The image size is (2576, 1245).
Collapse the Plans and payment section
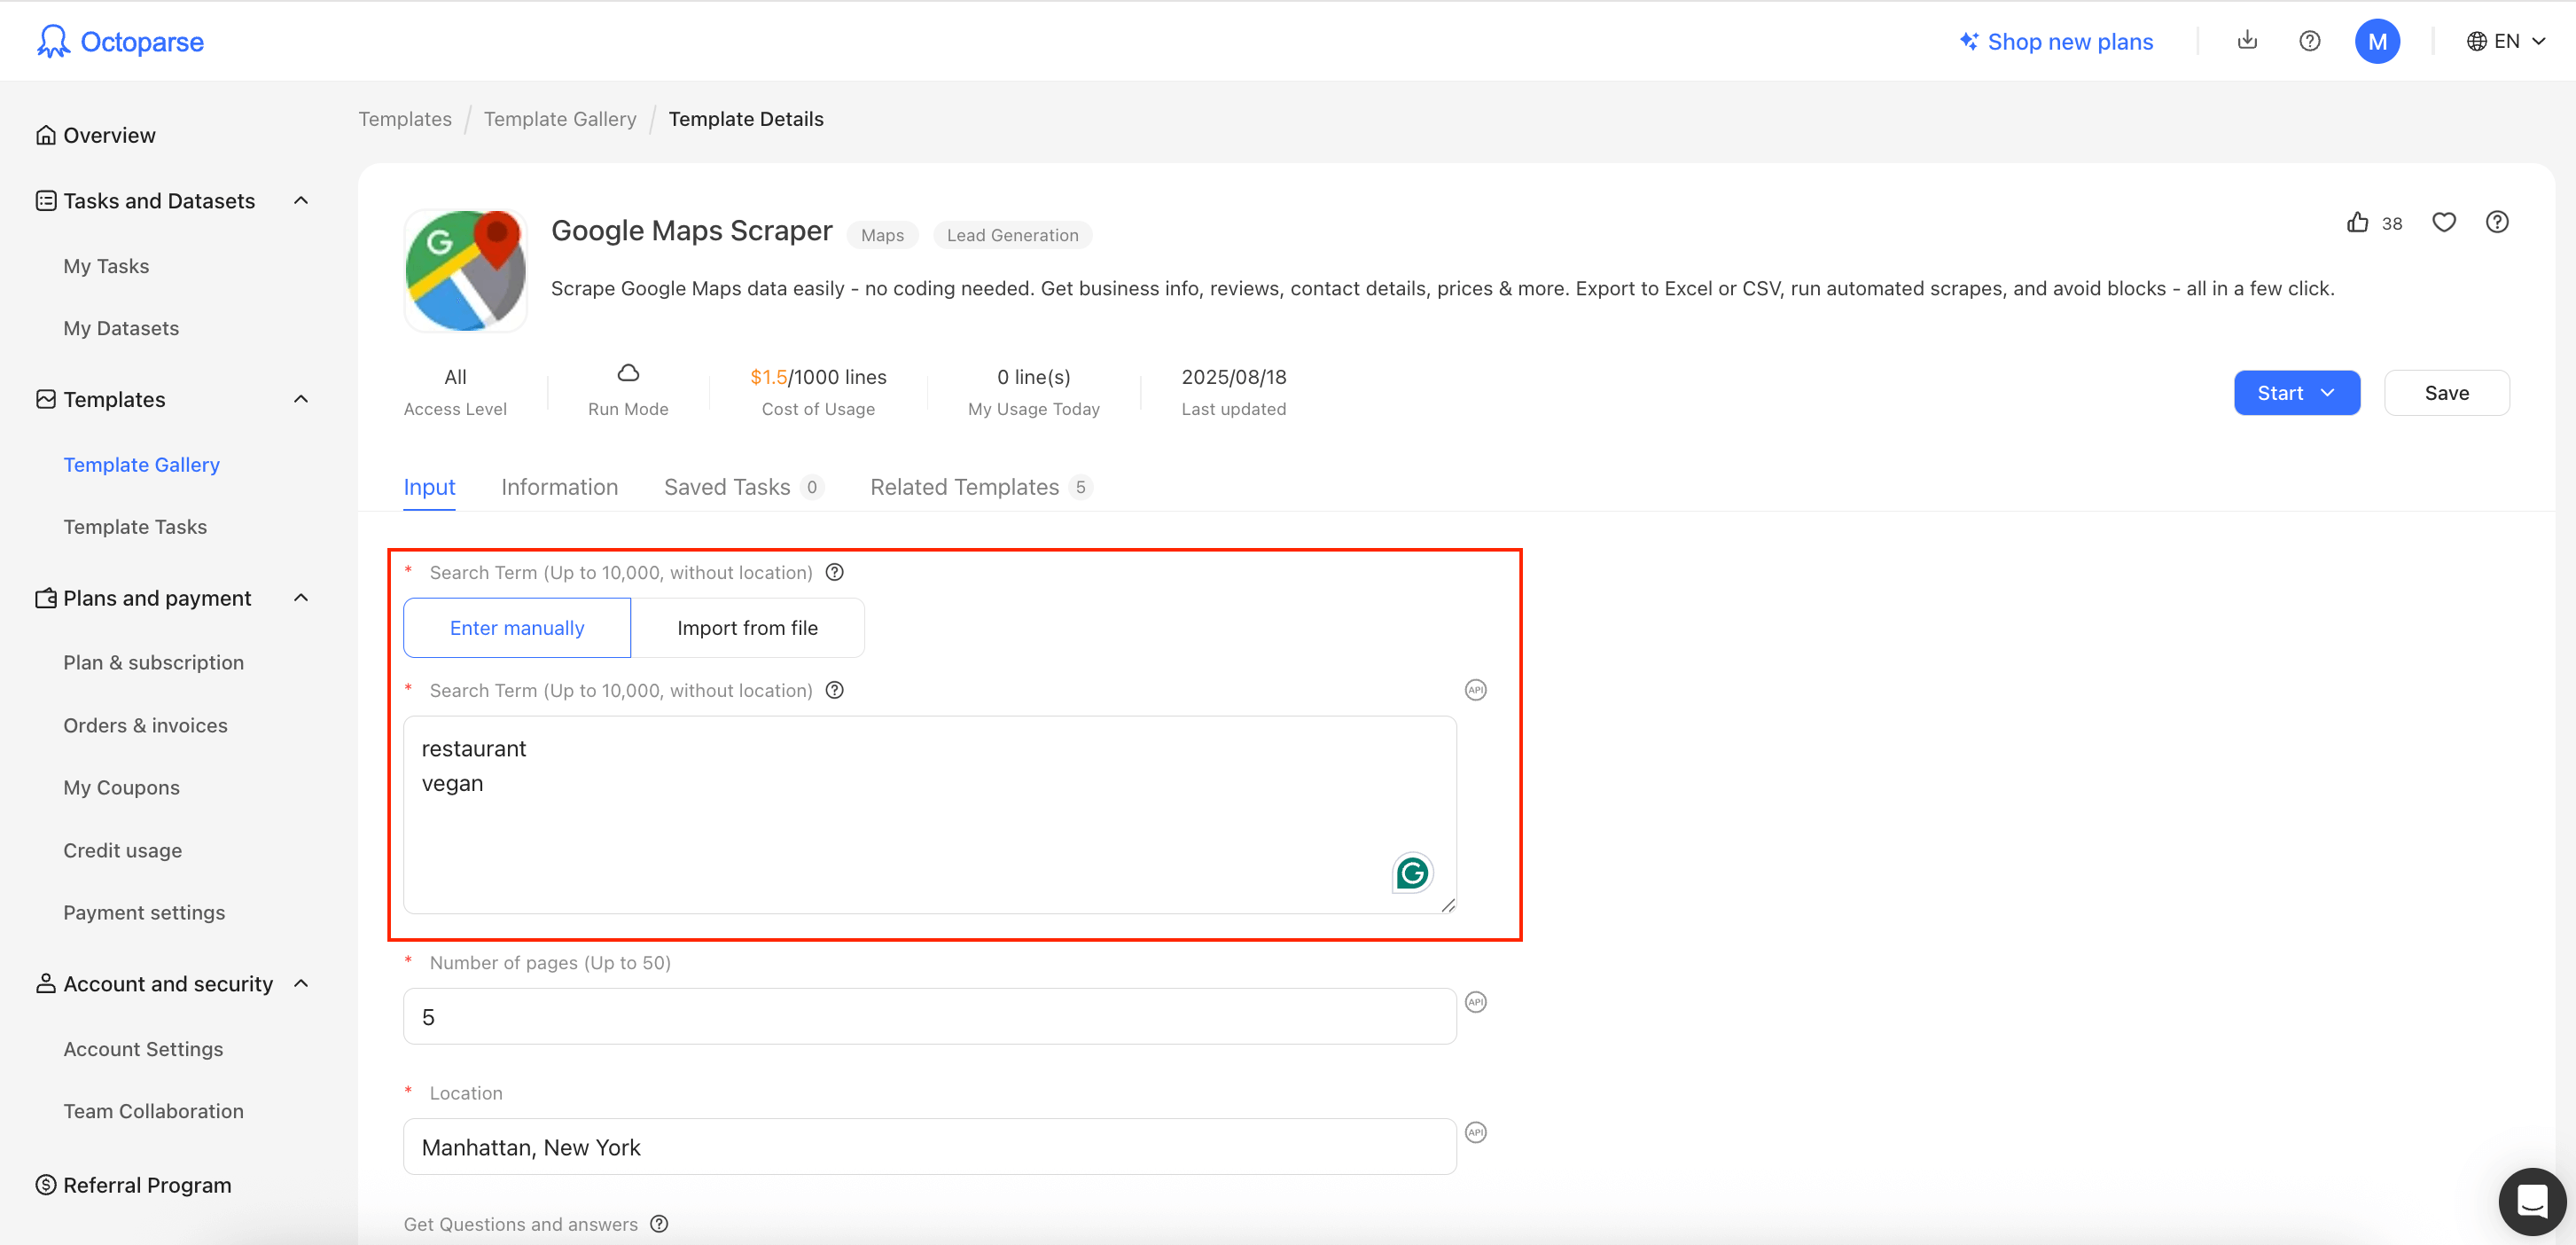[301, 598]
